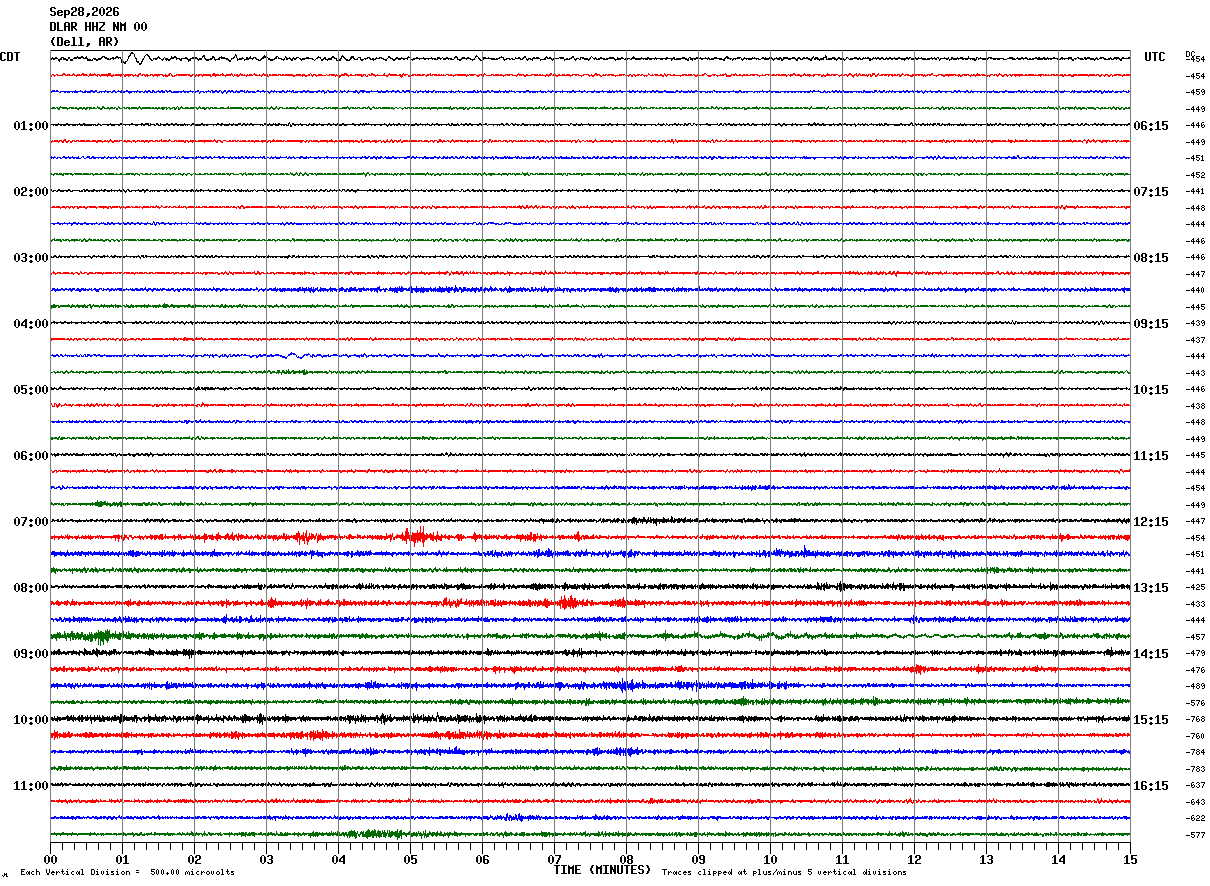Click the vertical division scale note
1210x886 pixels.
[x=128, y=873]
